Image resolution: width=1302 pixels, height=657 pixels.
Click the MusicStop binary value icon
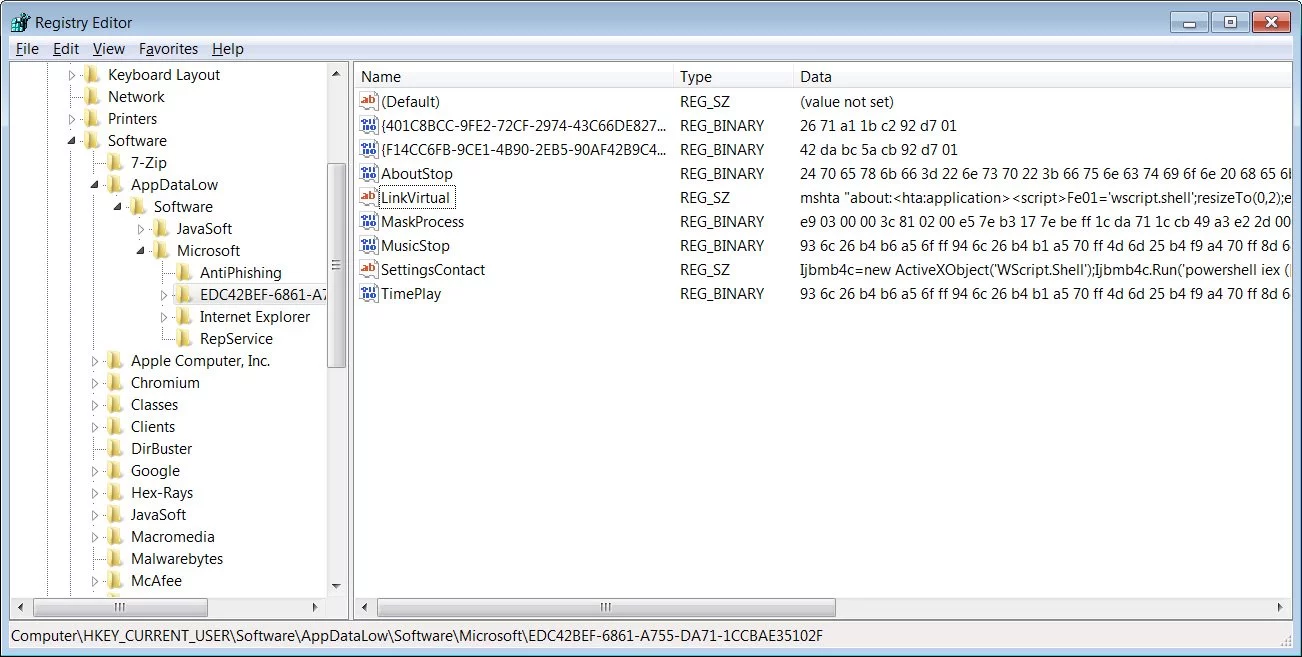click(x=369, y=246)
